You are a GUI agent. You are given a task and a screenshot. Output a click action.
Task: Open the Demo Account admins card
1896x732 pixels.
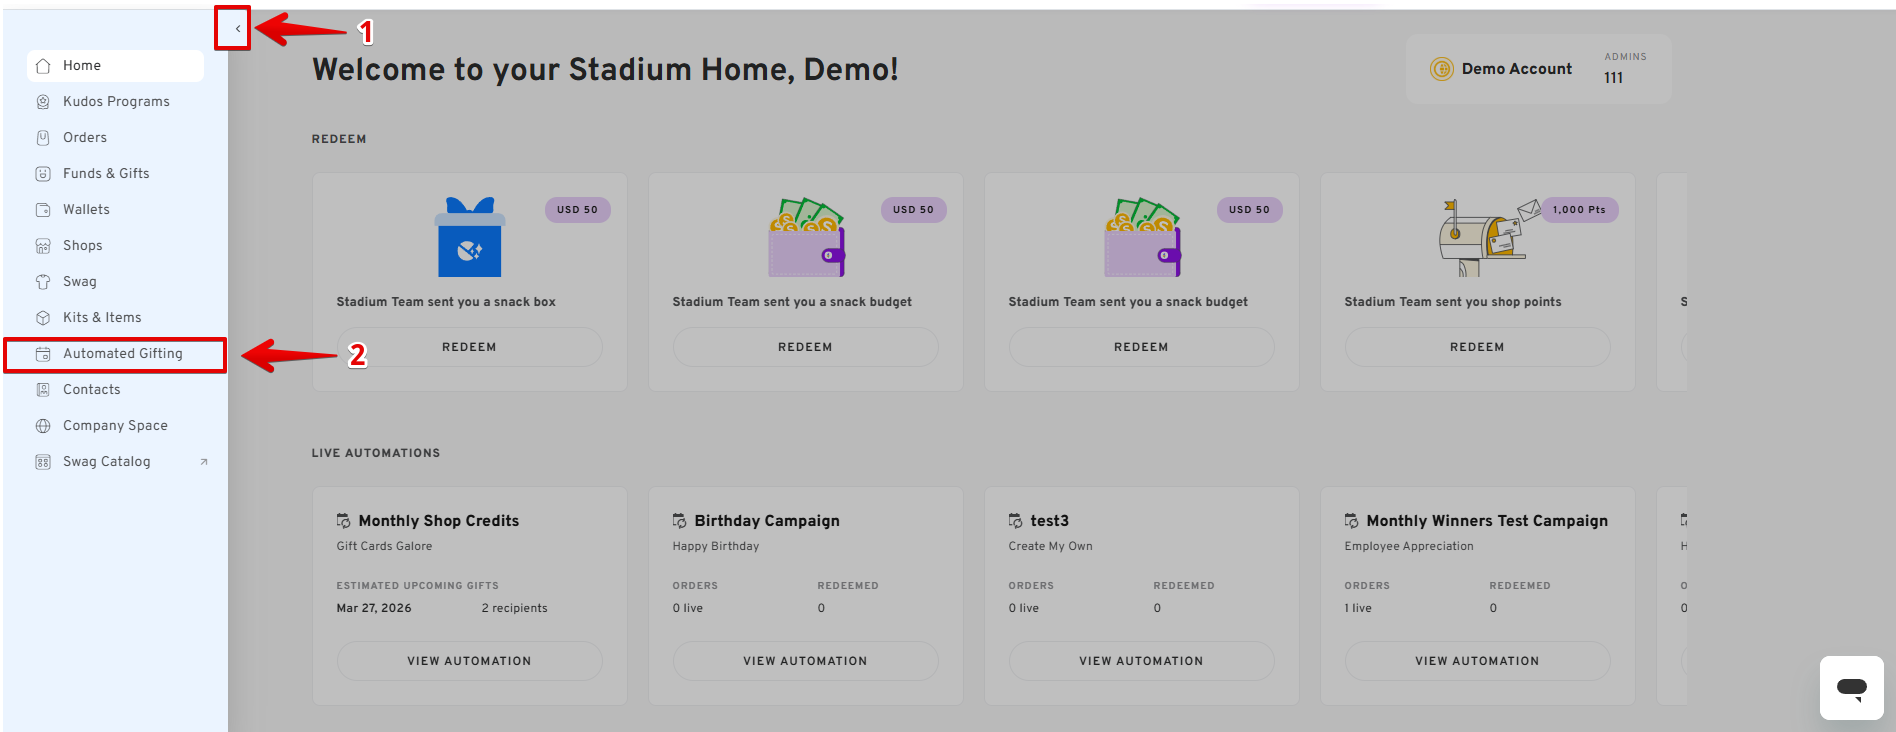point(1538,69)
